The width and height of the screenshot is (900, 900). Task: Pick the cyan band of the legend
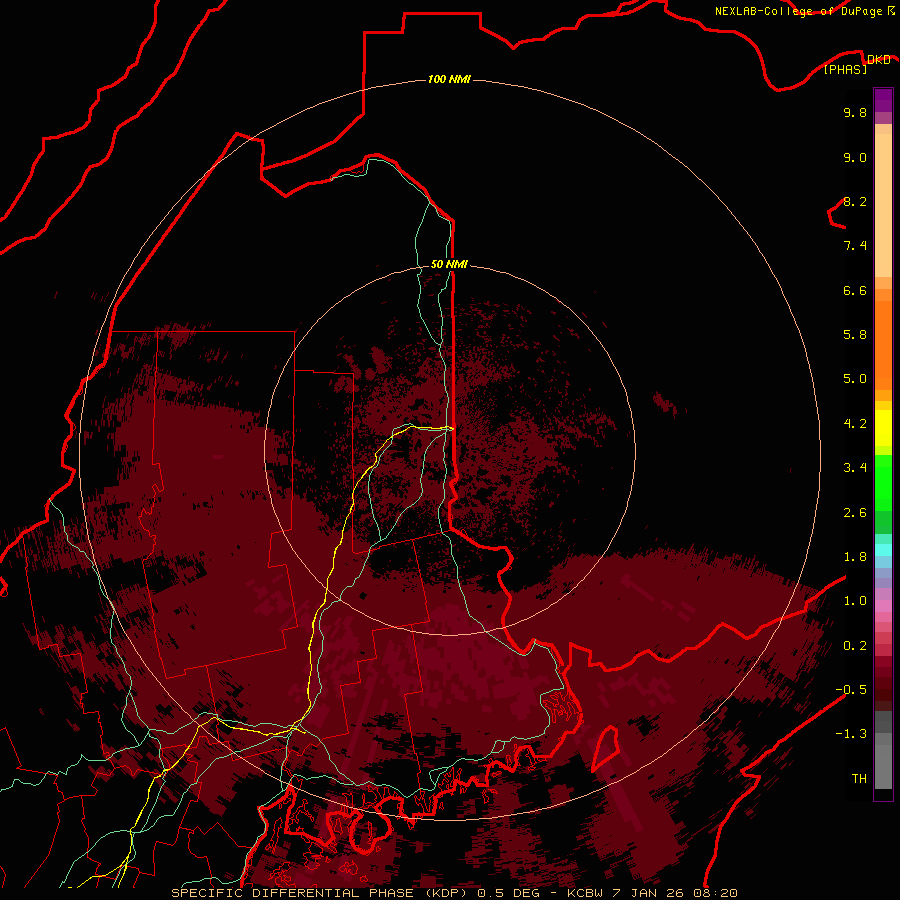[x=883, y=549]
